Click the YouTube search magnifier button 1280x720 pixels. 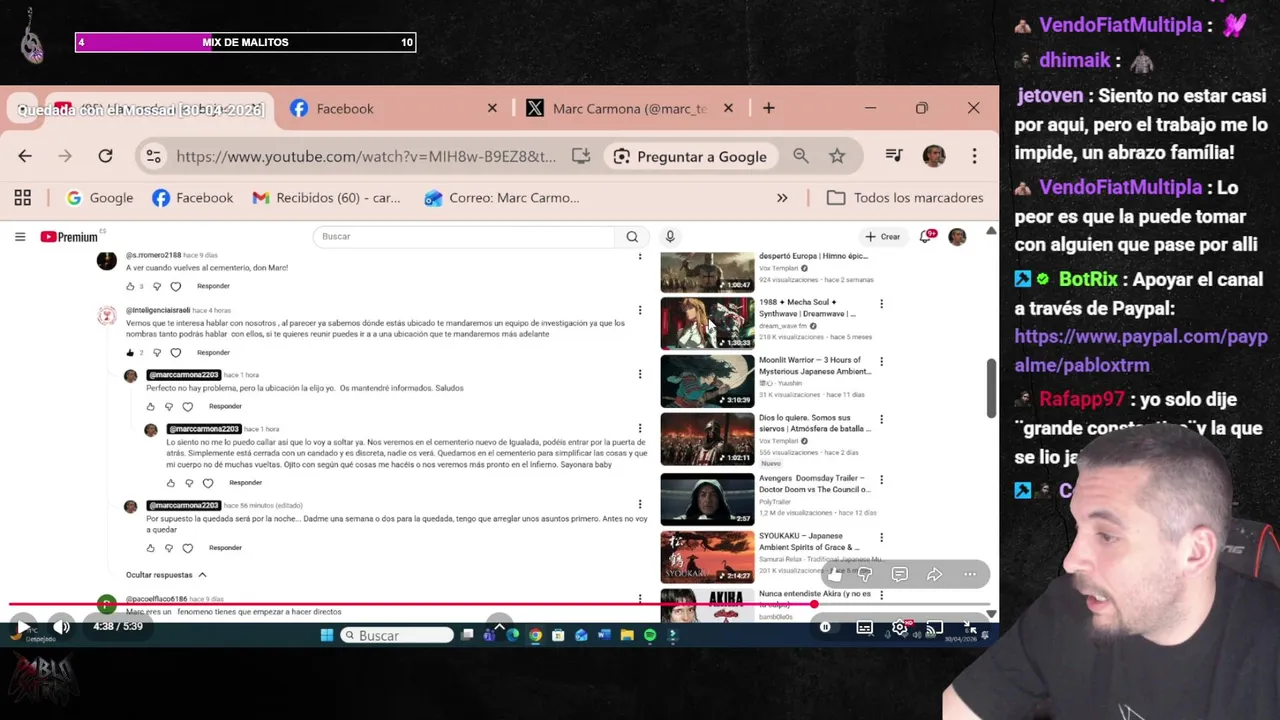click(x=632, y=237)
